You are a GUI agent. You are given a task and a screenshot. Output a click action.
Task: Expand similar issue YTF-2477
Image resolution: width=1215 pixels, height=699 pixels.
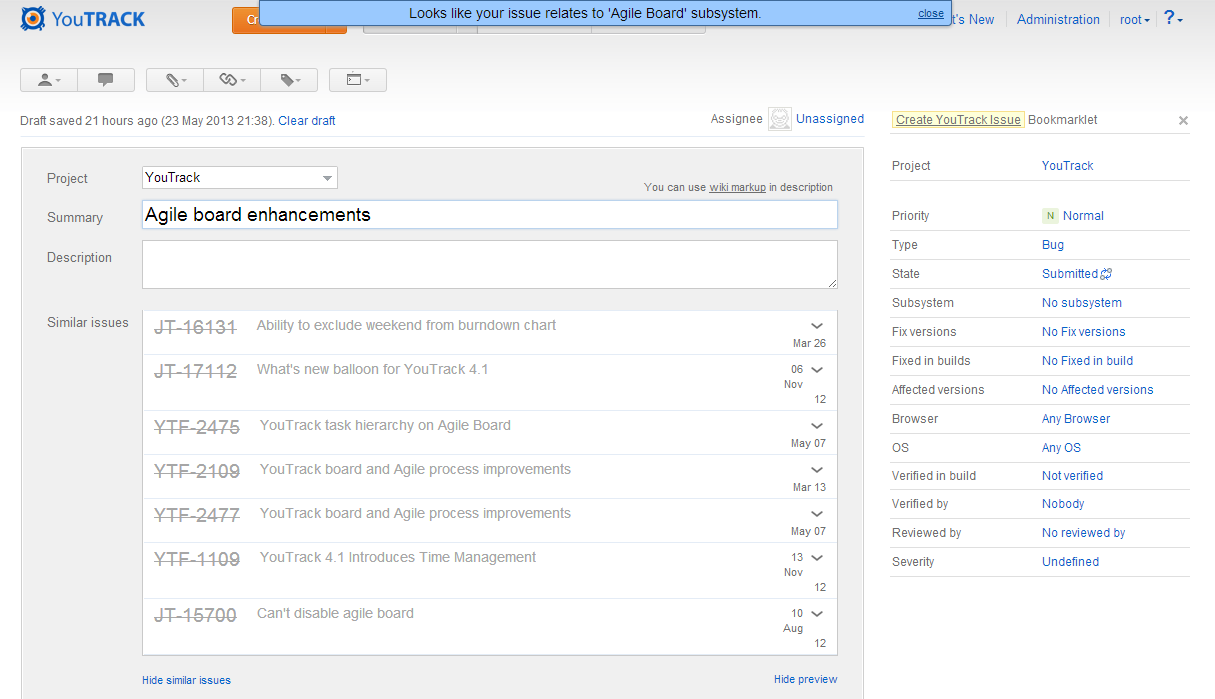pyautogui.click(x=817, y=514)
